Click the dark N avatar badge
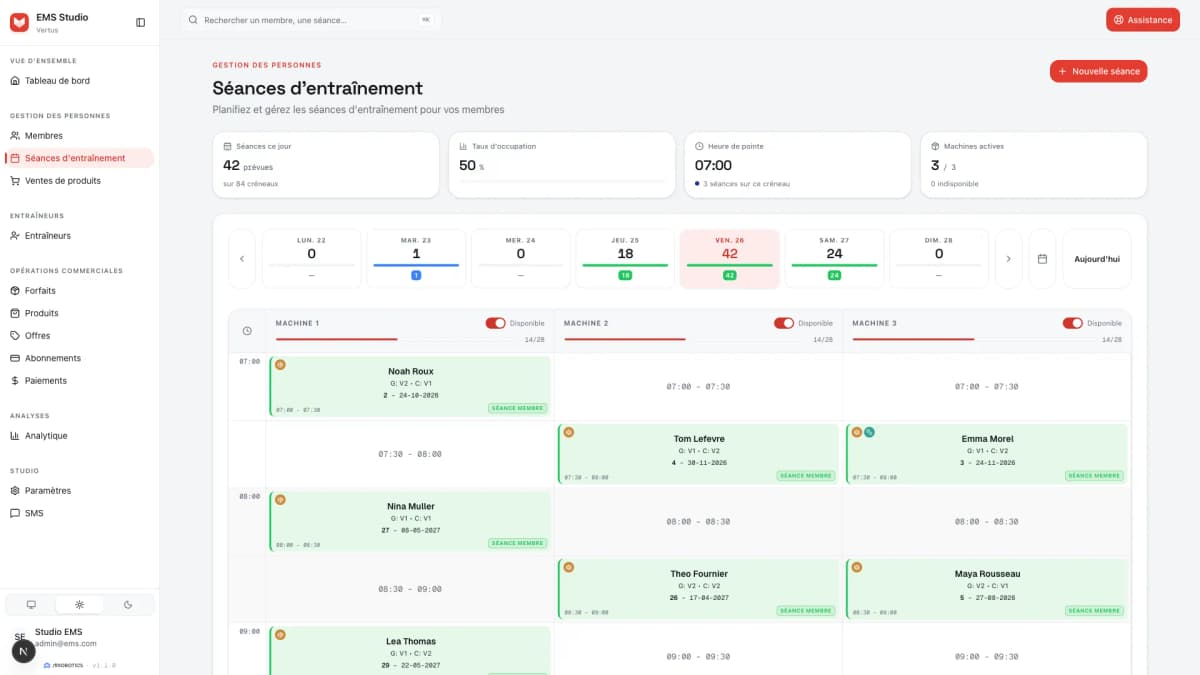This screenshot has height=675, width=1200. tap(23, 651)
